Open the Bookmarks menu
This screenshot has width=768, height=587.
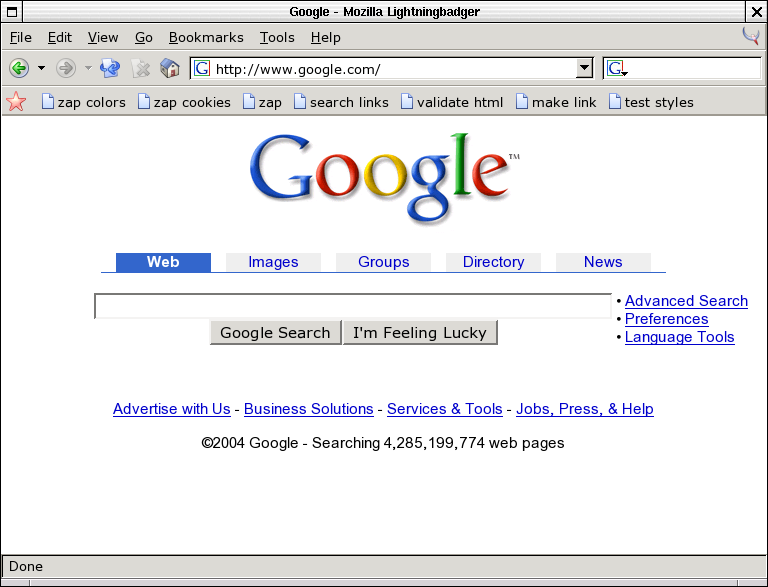[206, 37]
